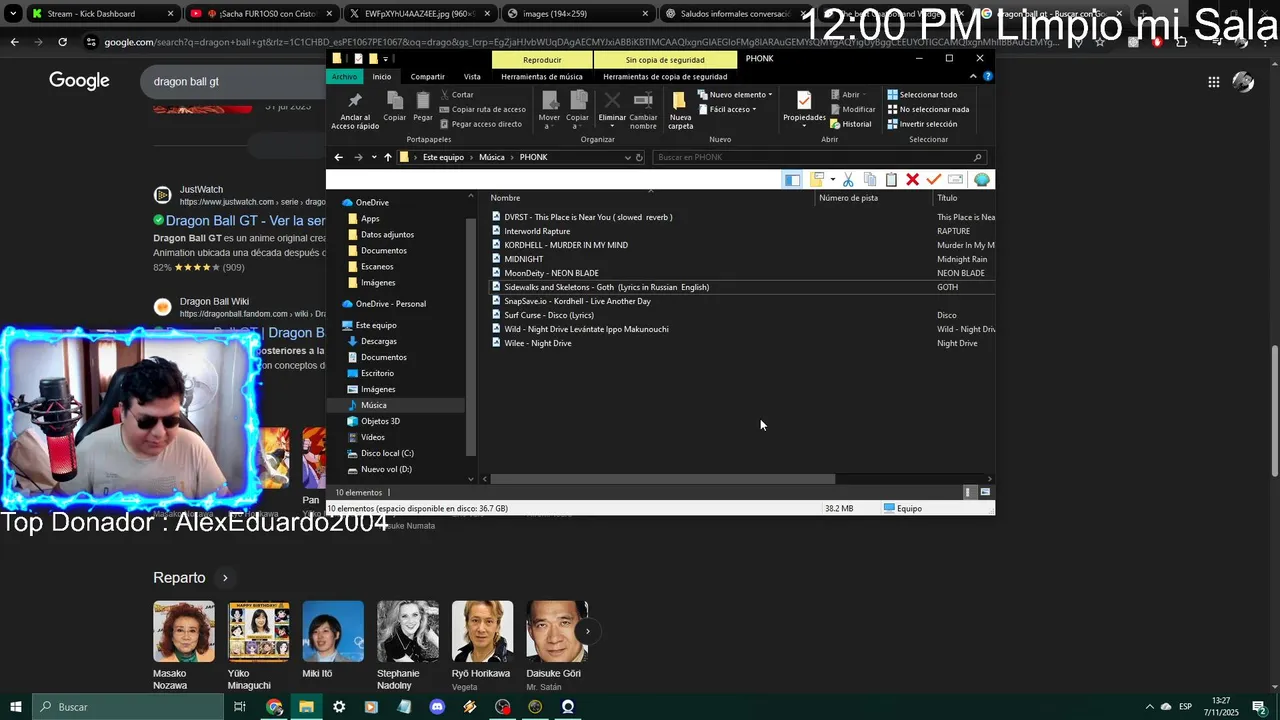The image size is (1280, 720).
Task: Open Propiedades in the ribbon
Action: [x=804, y=107]
